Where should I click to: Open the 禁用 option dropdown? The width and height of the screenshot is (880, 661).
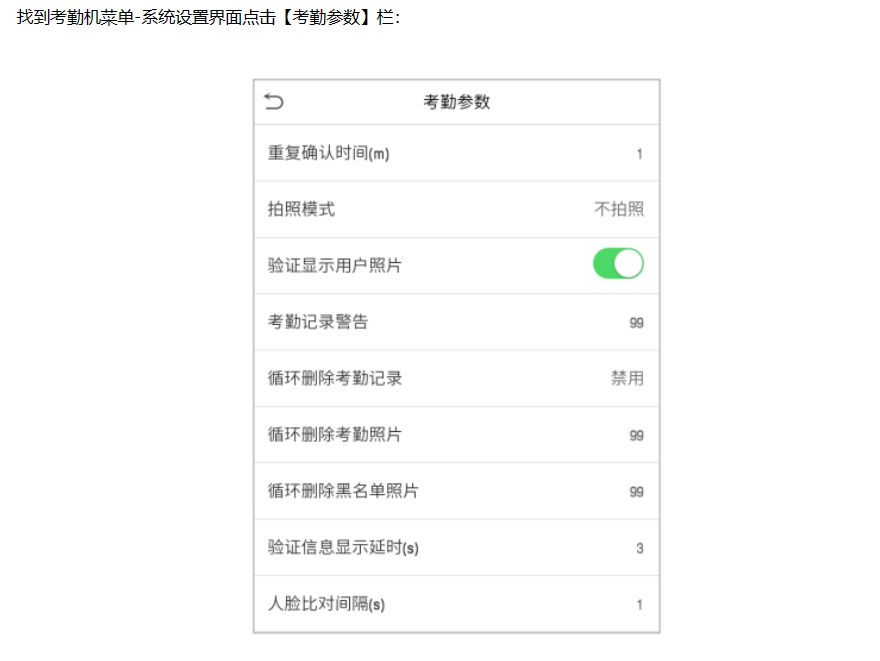627,378
